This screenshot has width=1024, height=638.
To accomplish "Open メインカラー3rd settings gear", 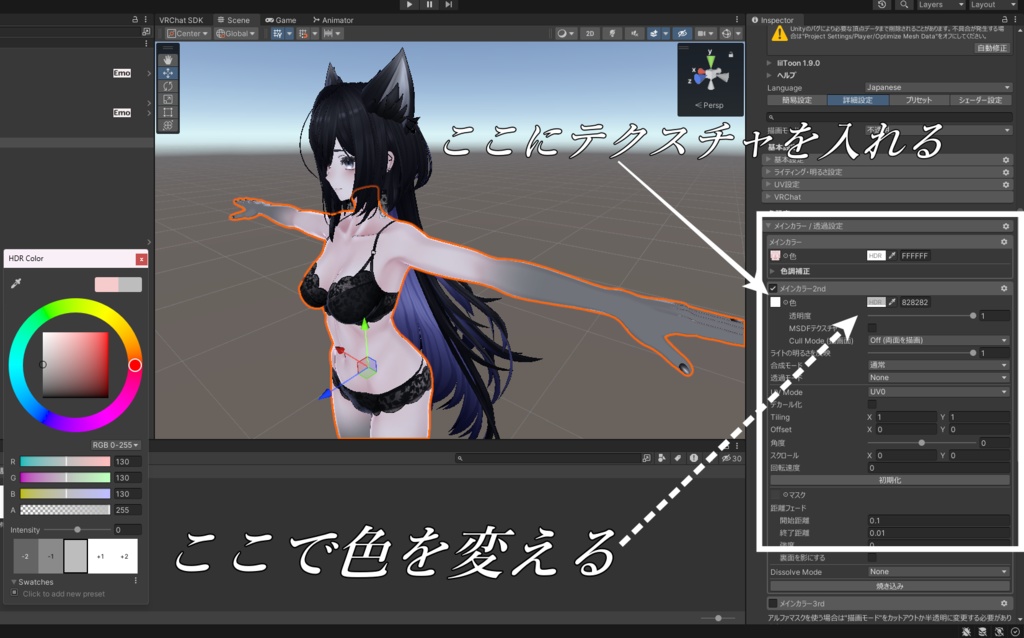I will tap(1004, 603).
